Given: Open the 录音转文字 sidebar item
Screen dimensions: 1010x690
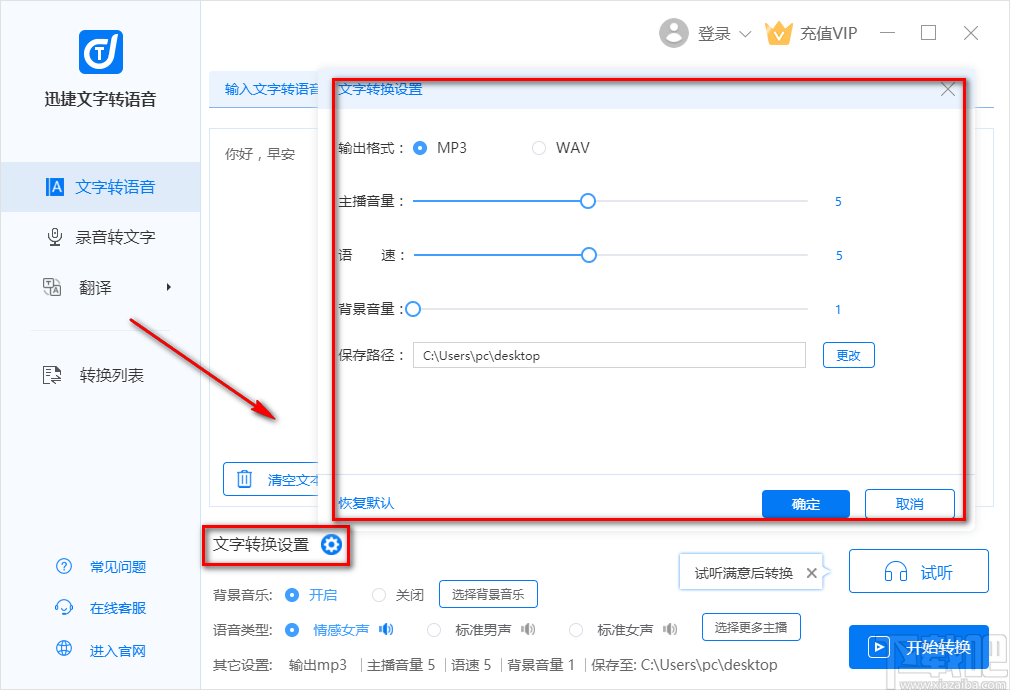Looking at the screenshot, I should (100, 237).
